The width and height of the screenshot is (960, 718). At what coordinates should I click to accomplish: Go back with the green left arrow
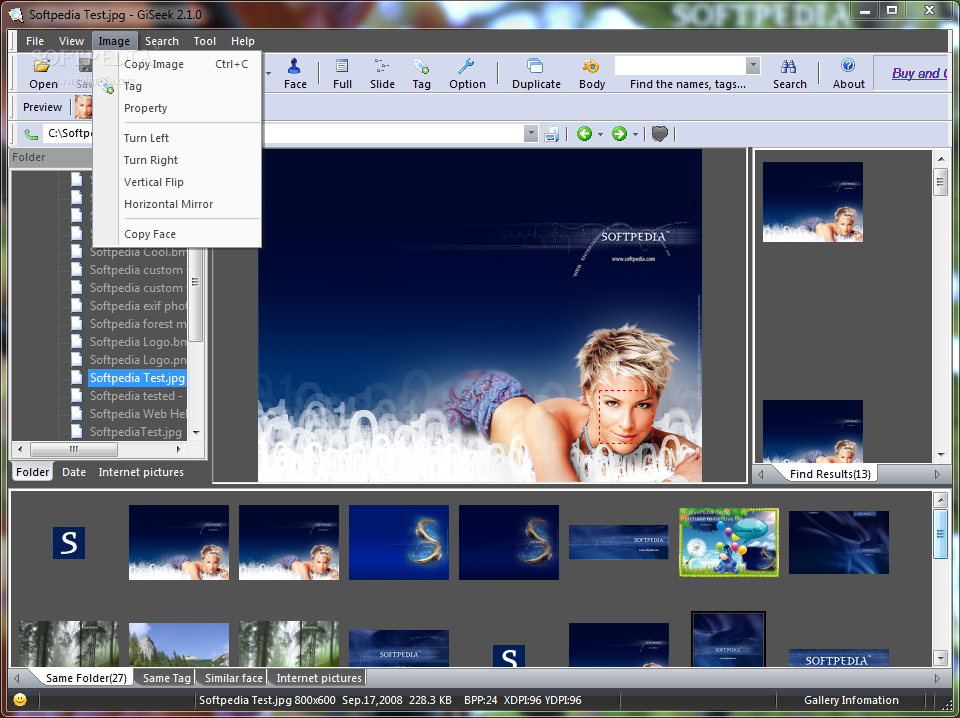coord(584,133)
